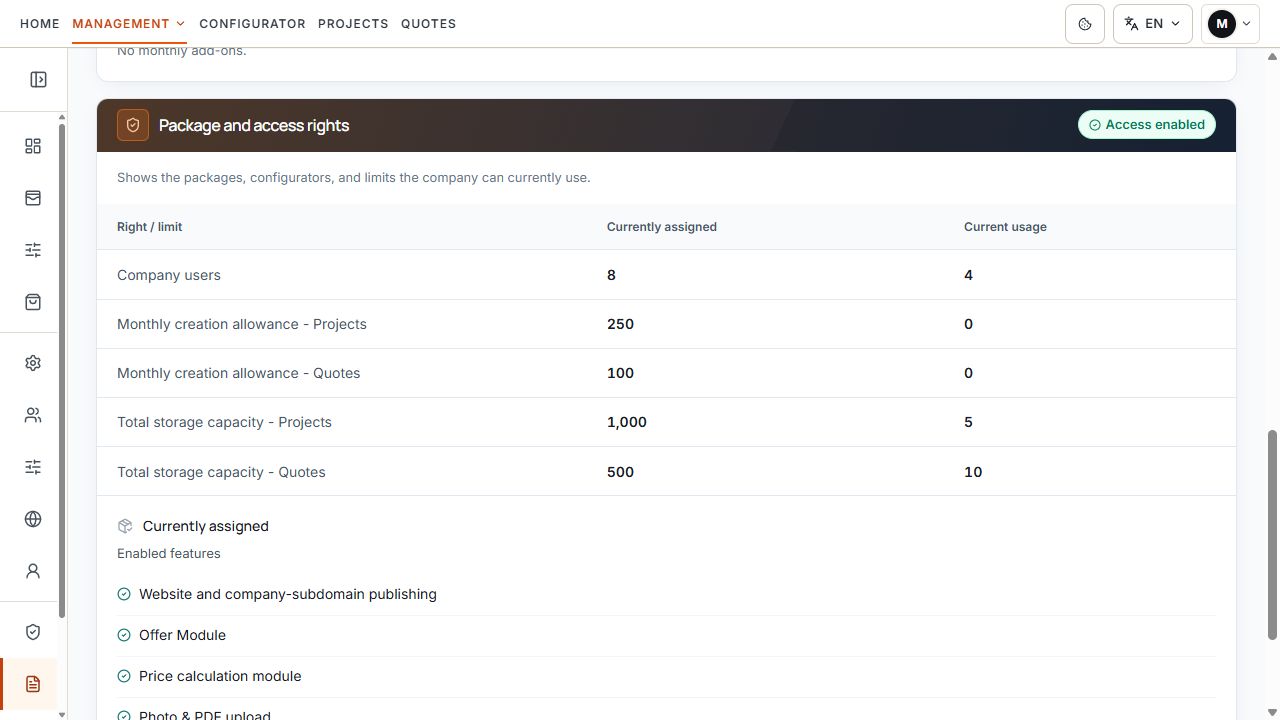This screenshot has width=1280, height=720.
Task: Click Total storage capacity - Projects label
Action: pos(224,422)
